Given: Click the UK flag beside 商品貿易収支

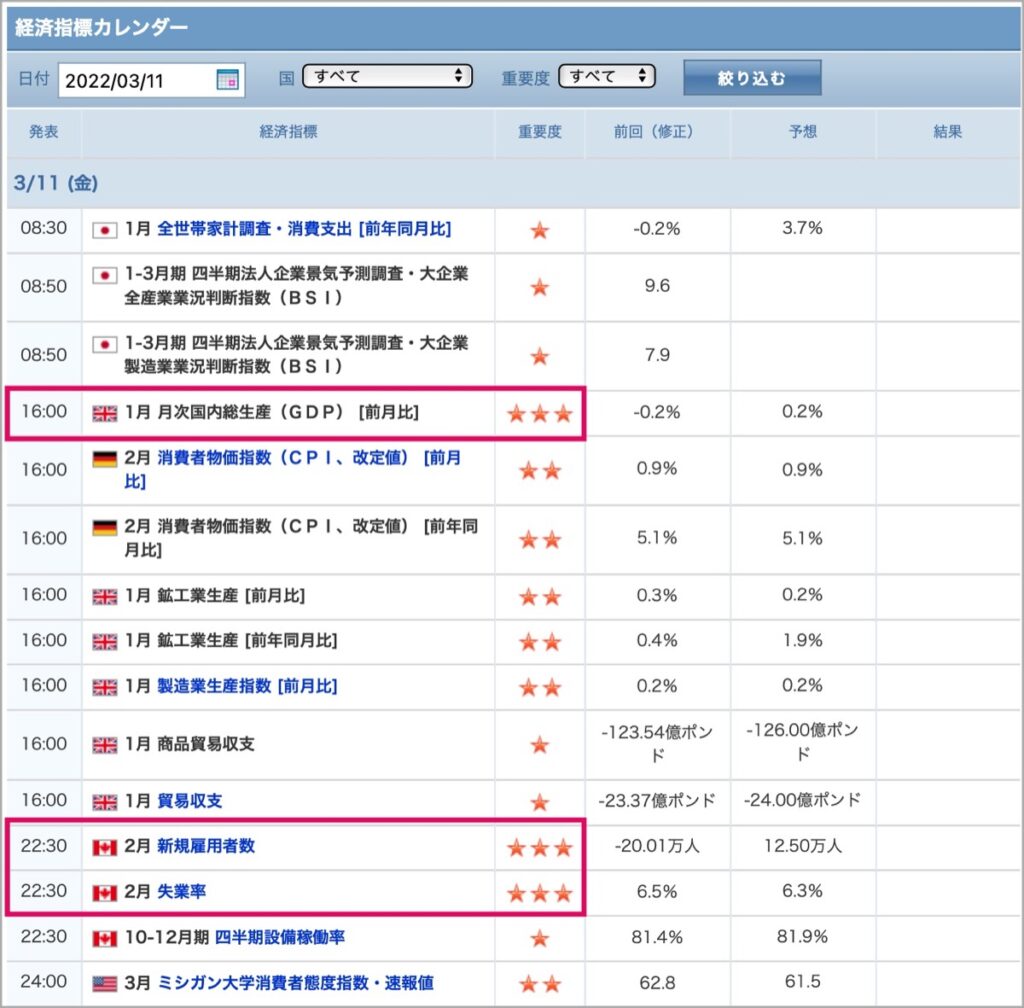Looking at the screenshot, I should (x=104, y=745).
